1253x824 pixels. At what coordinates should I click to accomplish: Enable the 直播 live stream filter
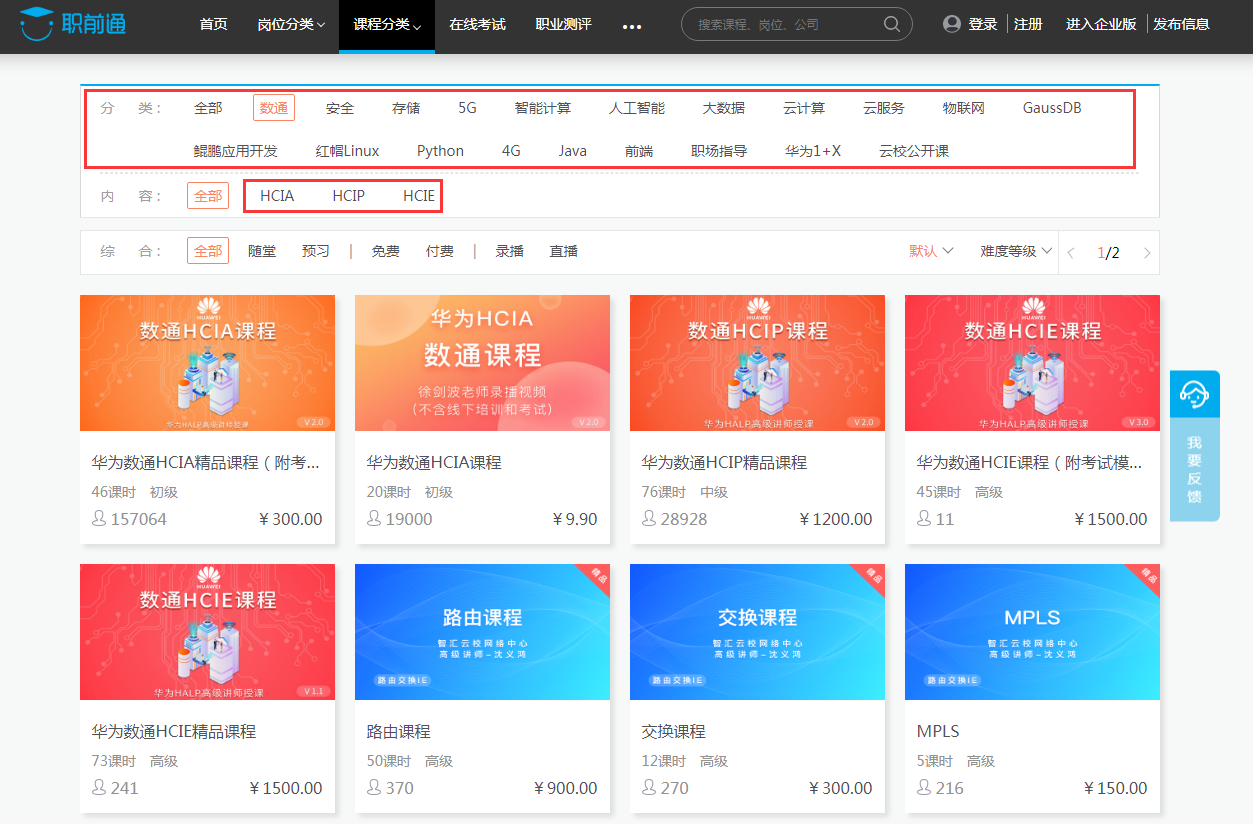coord(563,251)
